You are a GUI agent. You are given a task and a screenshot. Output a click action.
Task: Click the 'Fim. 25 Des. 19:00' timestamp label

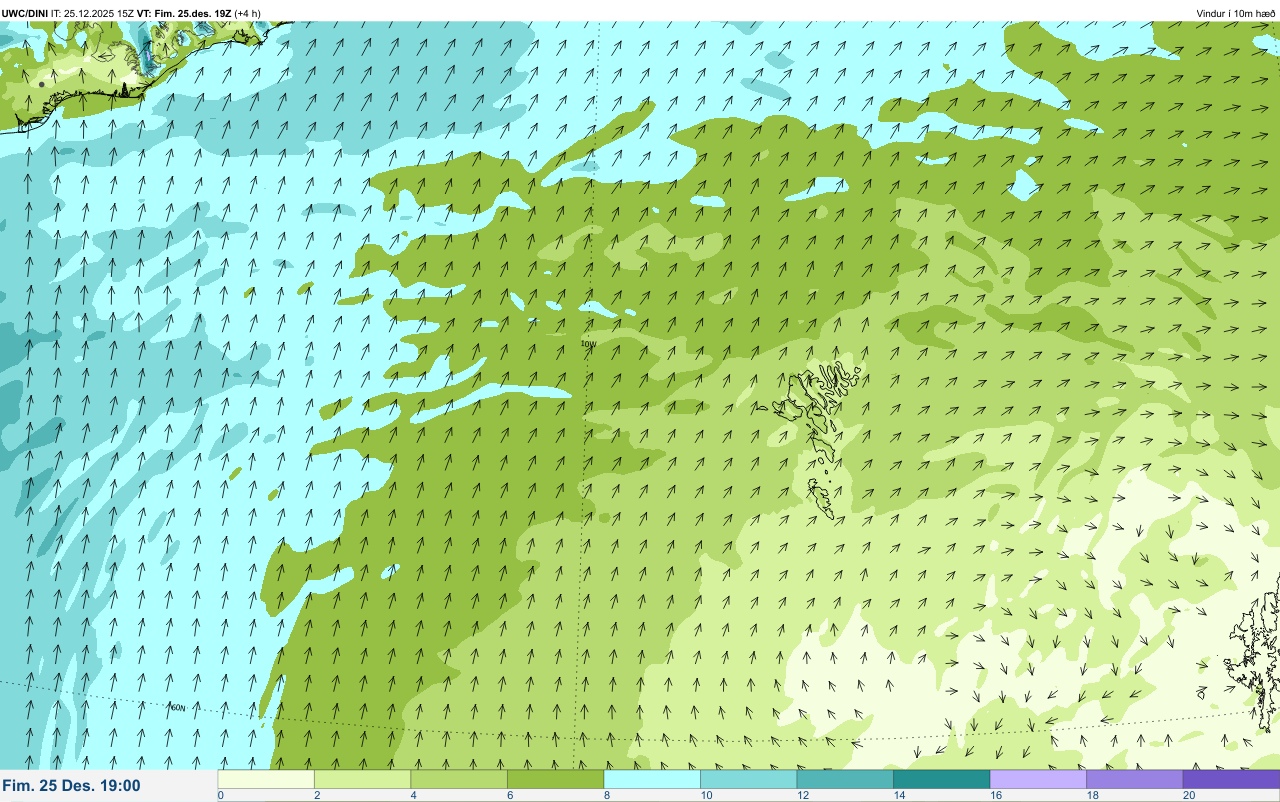tap(71, 786)
